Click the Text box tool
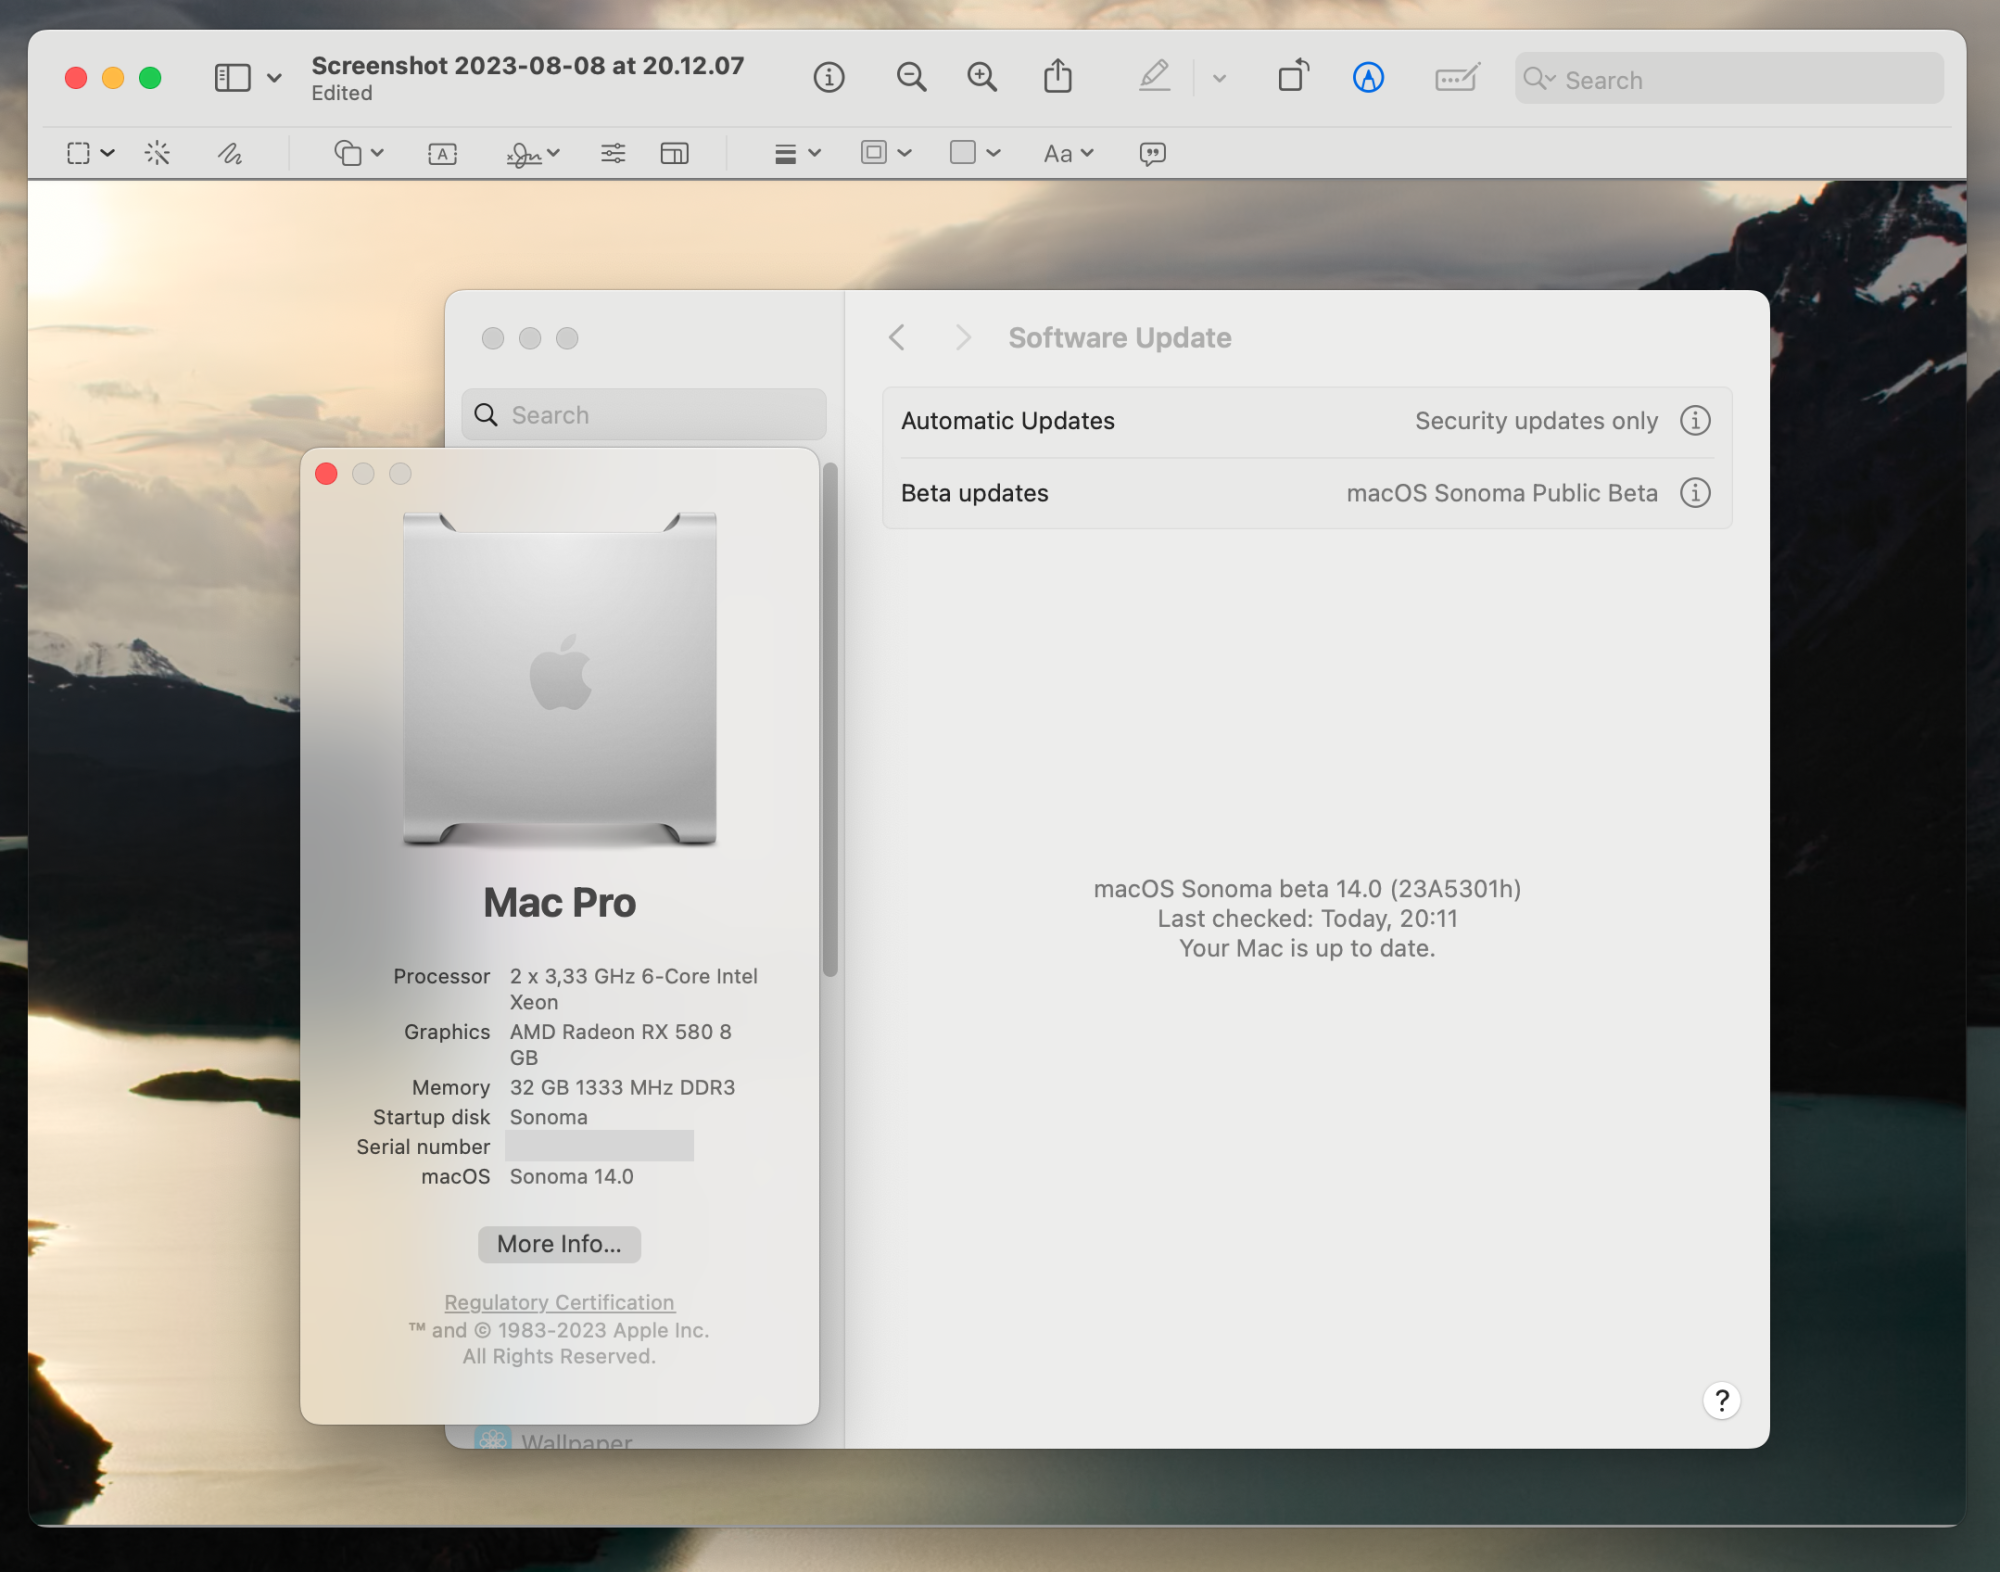Screen dimensions: 2000x1572 click(x=442, y=153)
